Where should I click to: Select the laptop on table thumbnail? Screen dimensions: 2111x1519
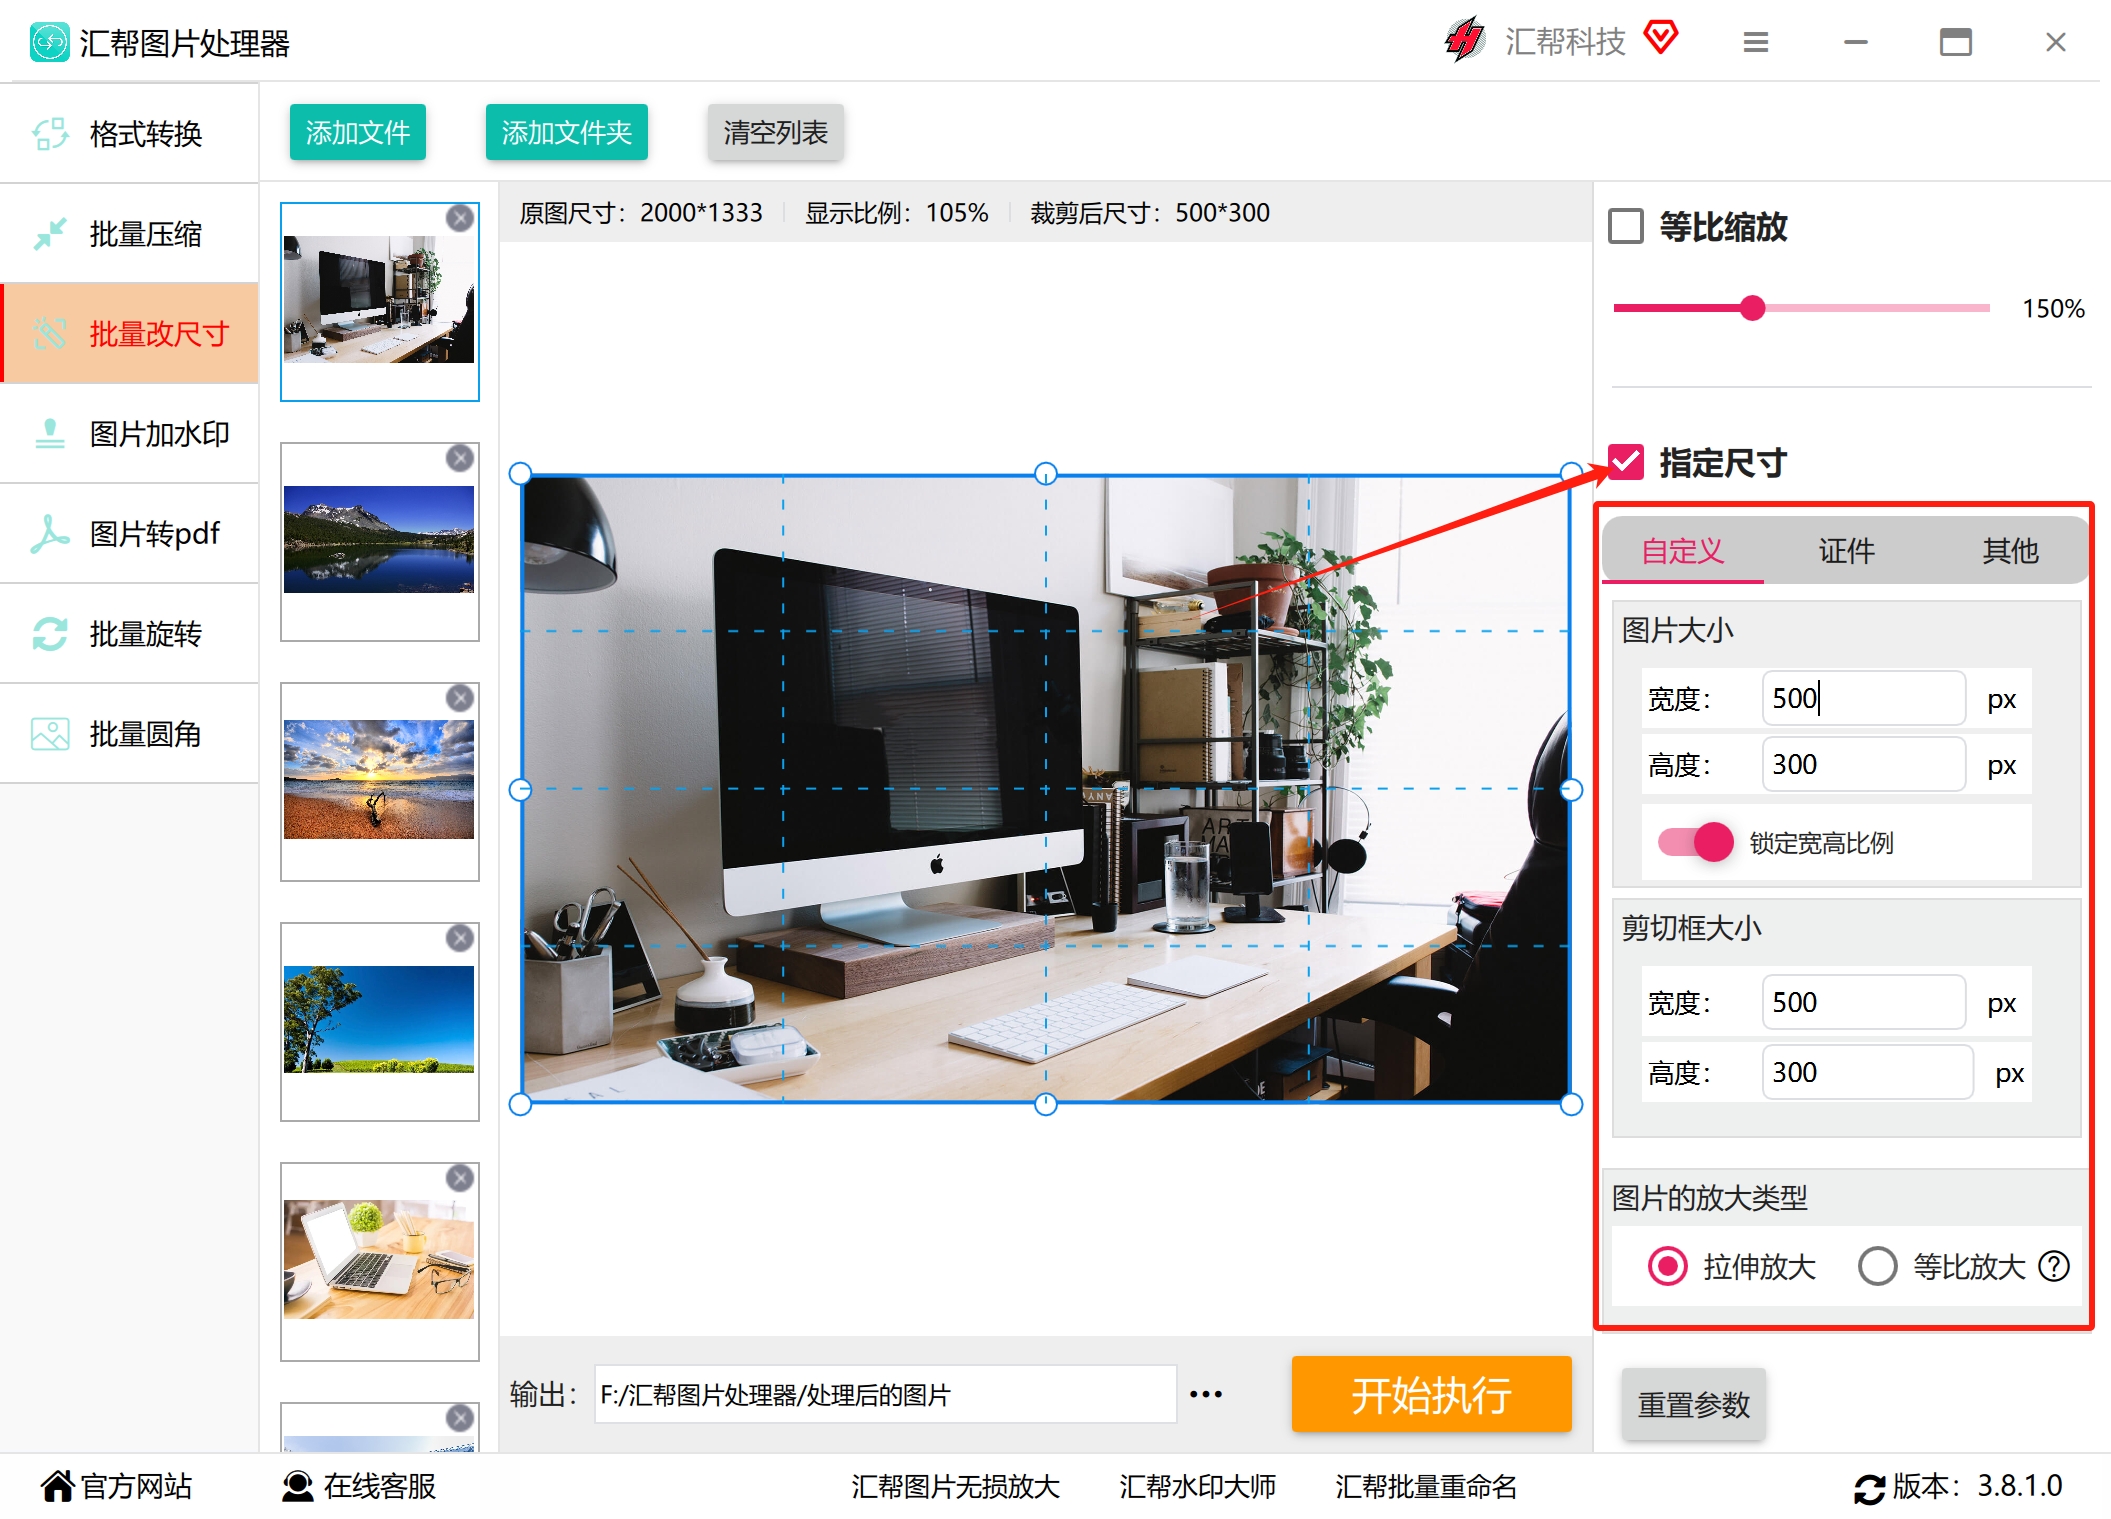[x=379, y=1260]
